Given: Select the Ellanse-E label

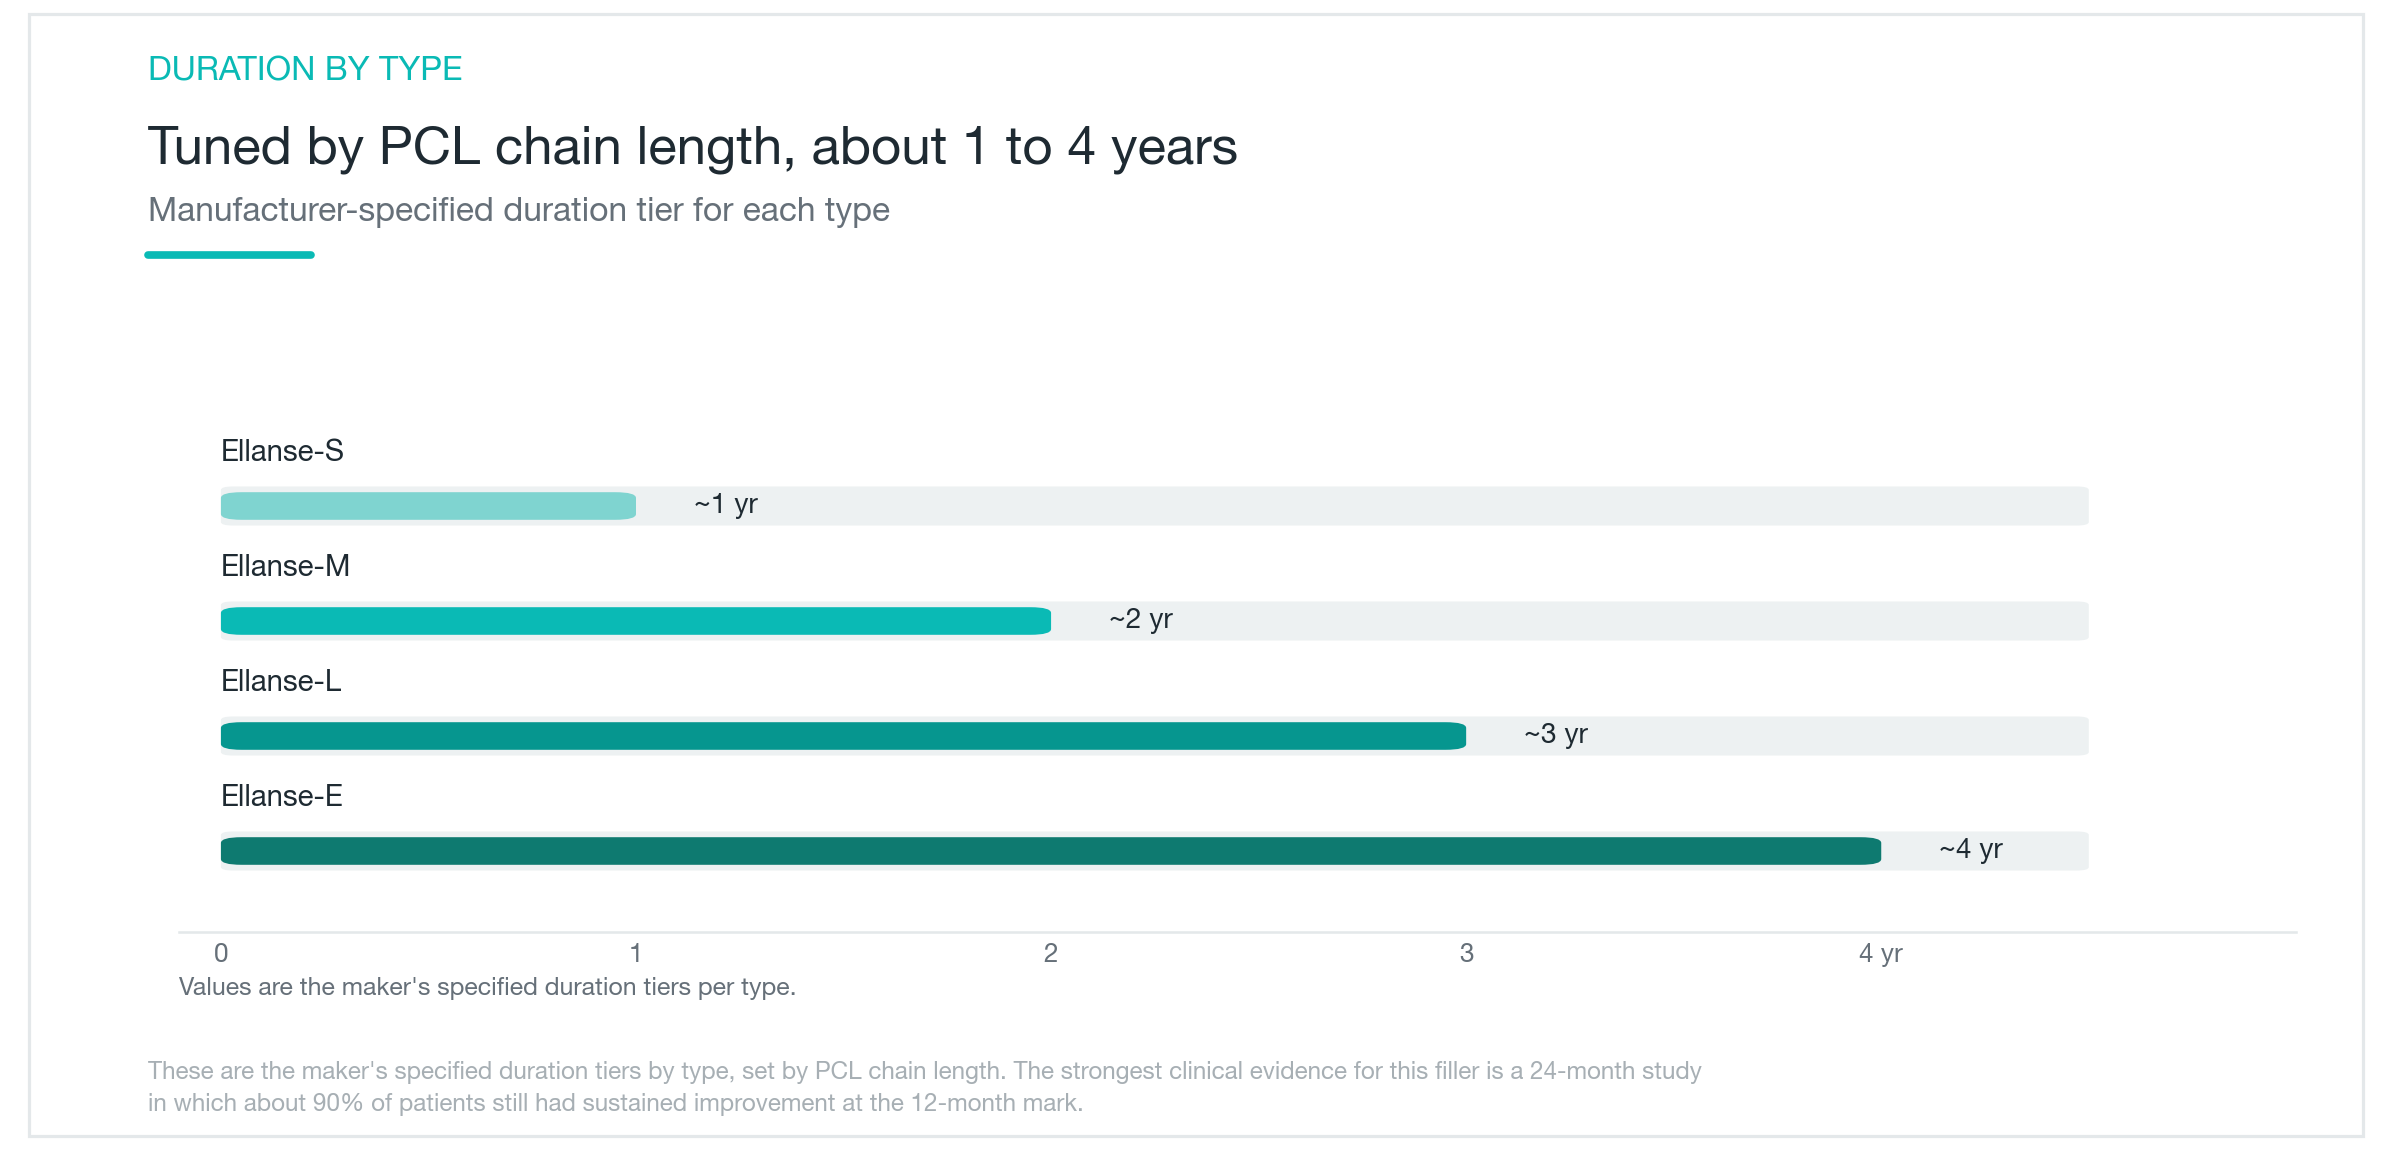Looking at the screenshot, I should 281,796.
